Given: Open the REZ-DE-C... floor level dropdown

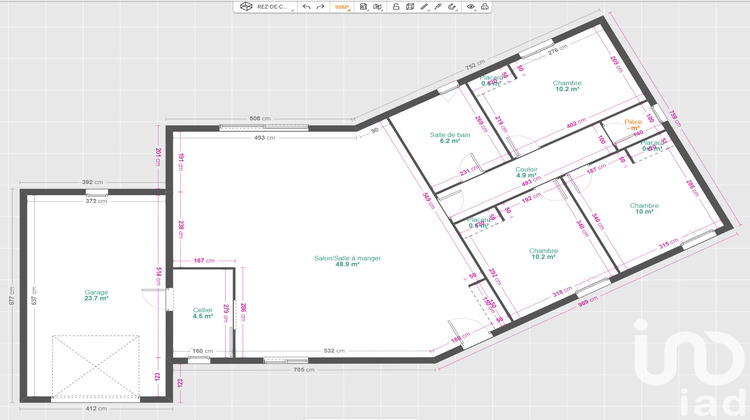Looking at the screenshot, I should 274,6.
